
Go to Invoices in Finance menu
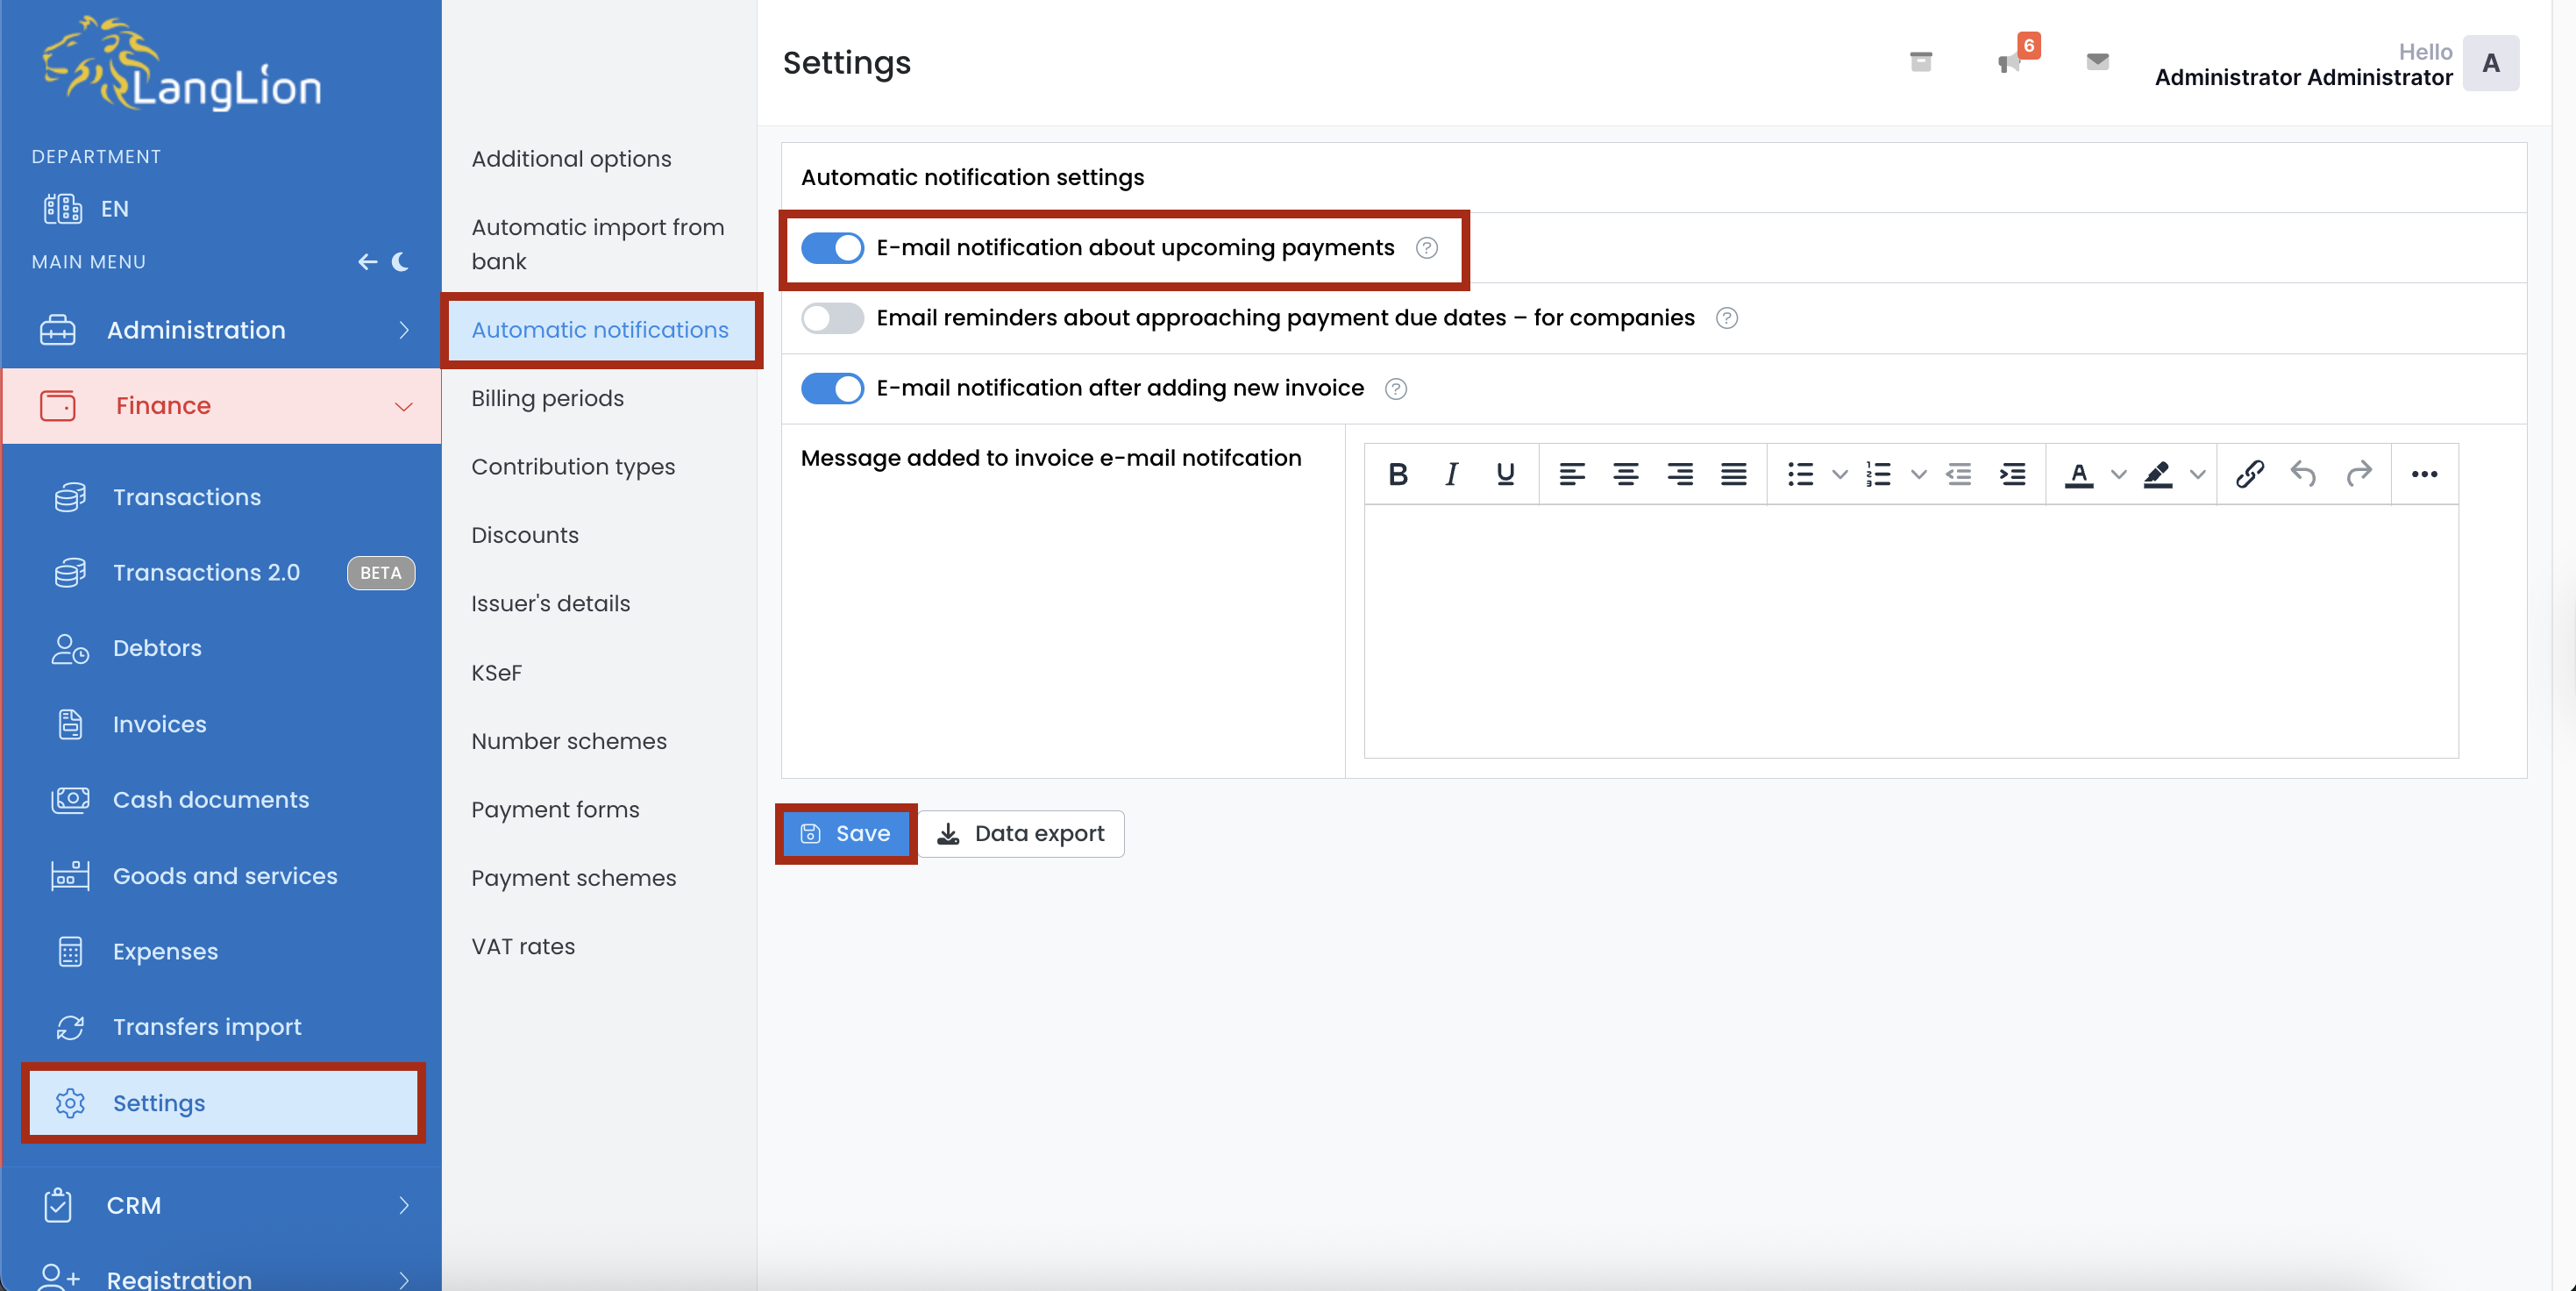159,724
